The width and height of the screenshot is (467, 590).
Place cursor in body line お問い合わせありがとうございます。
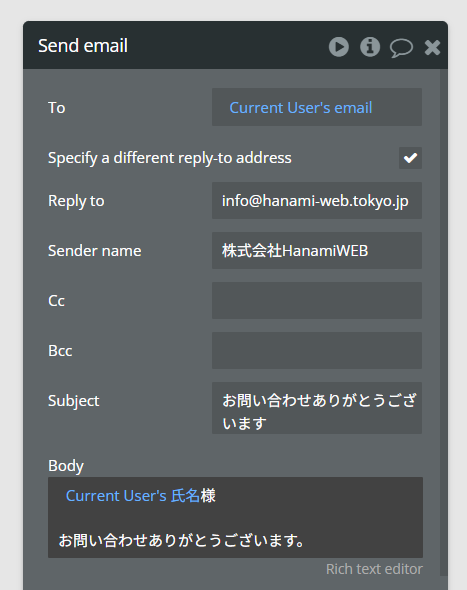(182, 541)
